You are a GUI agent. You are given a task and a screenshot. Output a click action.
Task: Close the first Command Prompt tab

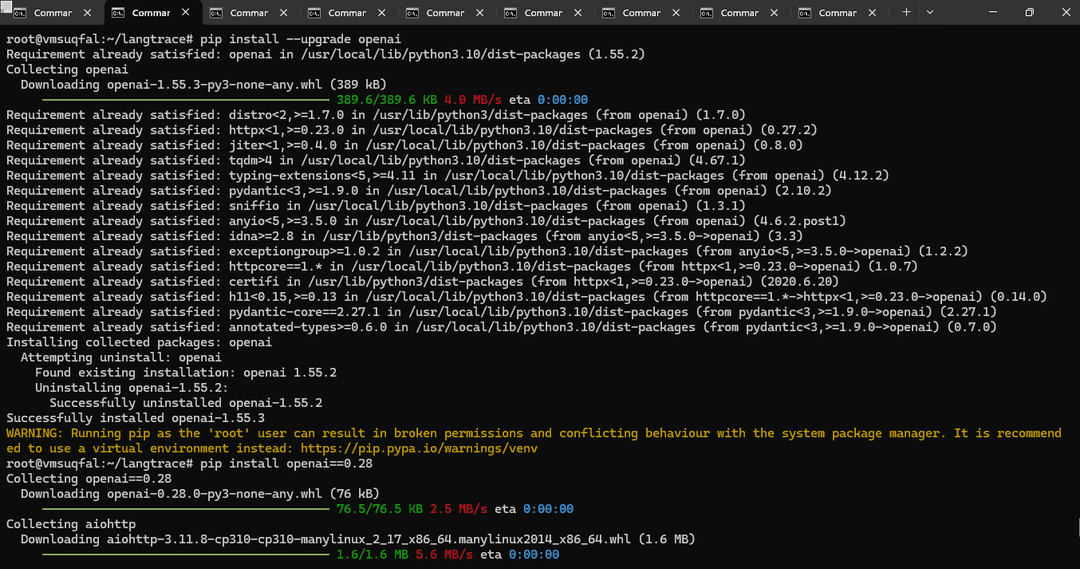click(x=87, y=13)
